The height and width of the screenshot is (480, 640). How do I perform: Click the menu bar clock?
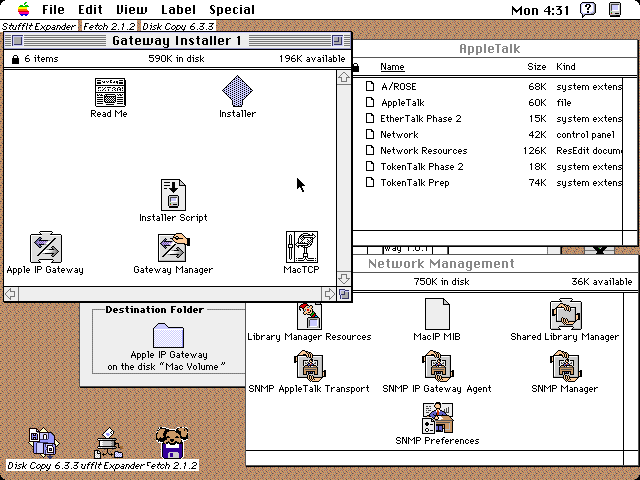pos(540,10)
